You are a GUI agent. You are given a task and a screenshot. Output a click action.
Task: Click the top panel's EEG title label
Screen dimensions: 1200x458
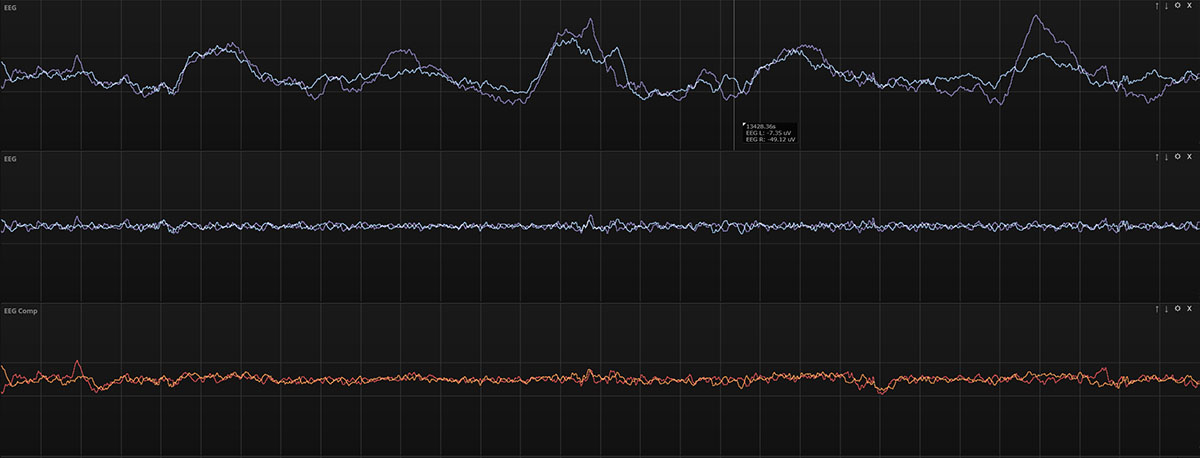point(10,7)
